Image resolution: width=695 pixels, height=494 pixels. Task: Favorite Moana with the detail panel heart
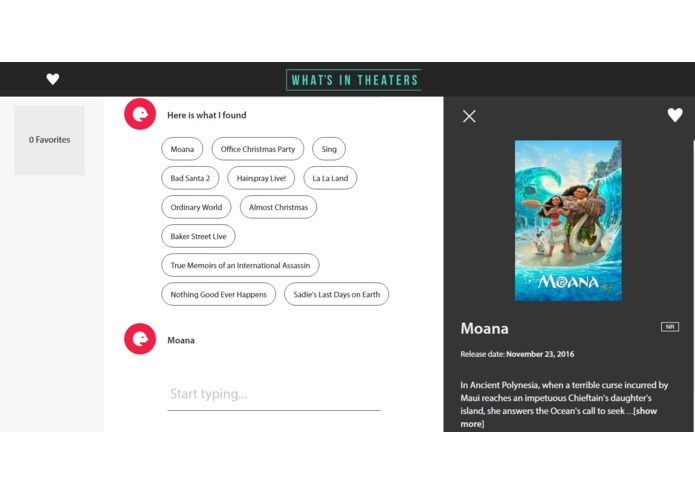tap(675, 116)
